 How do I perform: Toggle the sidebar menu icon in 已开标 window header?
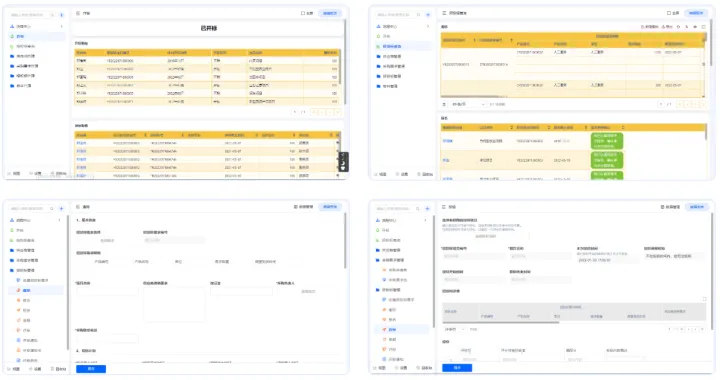[78, 13]
